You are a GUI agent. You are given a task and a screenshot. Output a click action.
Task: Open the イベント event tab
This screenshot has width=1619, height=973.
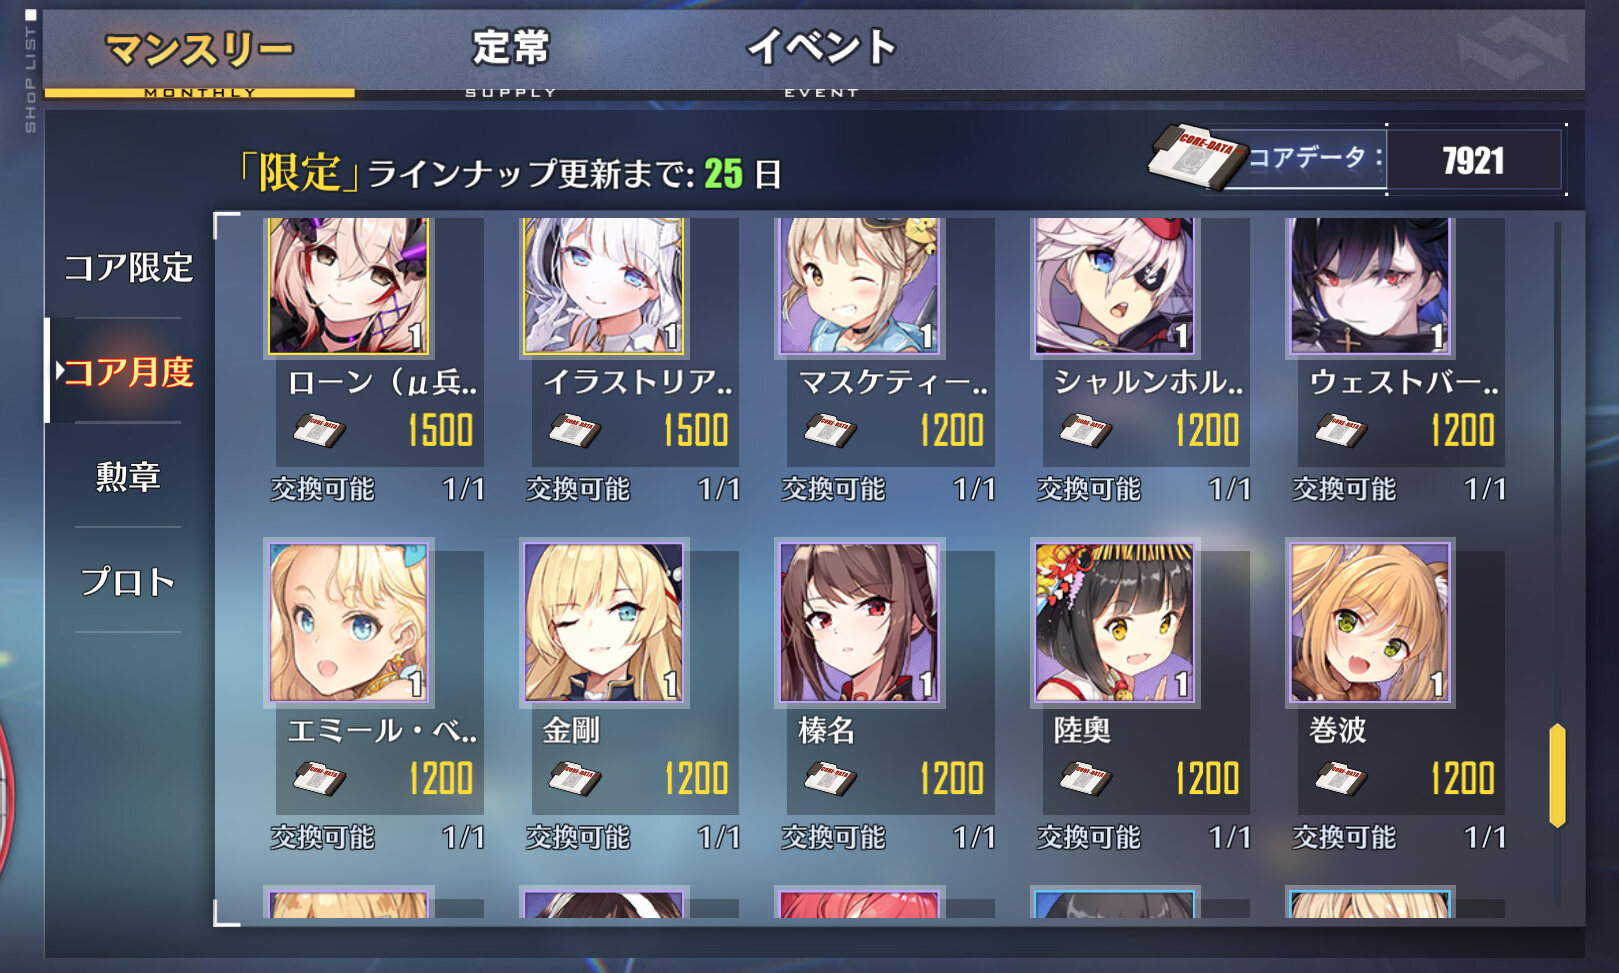coord(821,51)
